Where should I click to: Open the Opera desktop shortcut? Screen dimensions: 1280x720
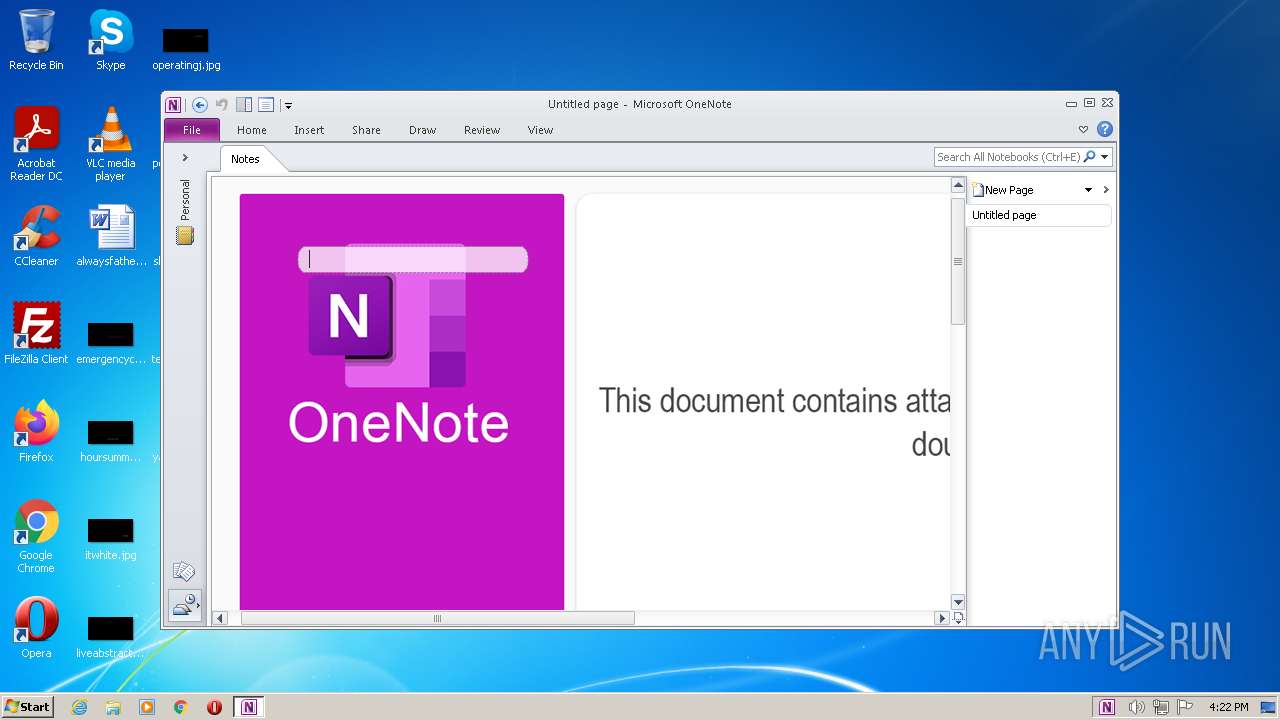click(x=36, y=628)
